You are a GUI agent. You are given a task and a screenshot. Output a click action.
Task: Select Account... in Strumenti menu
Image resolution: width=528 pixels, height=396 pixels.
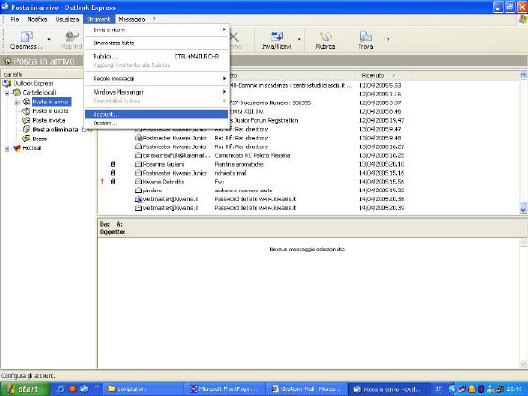coord(157,114)
